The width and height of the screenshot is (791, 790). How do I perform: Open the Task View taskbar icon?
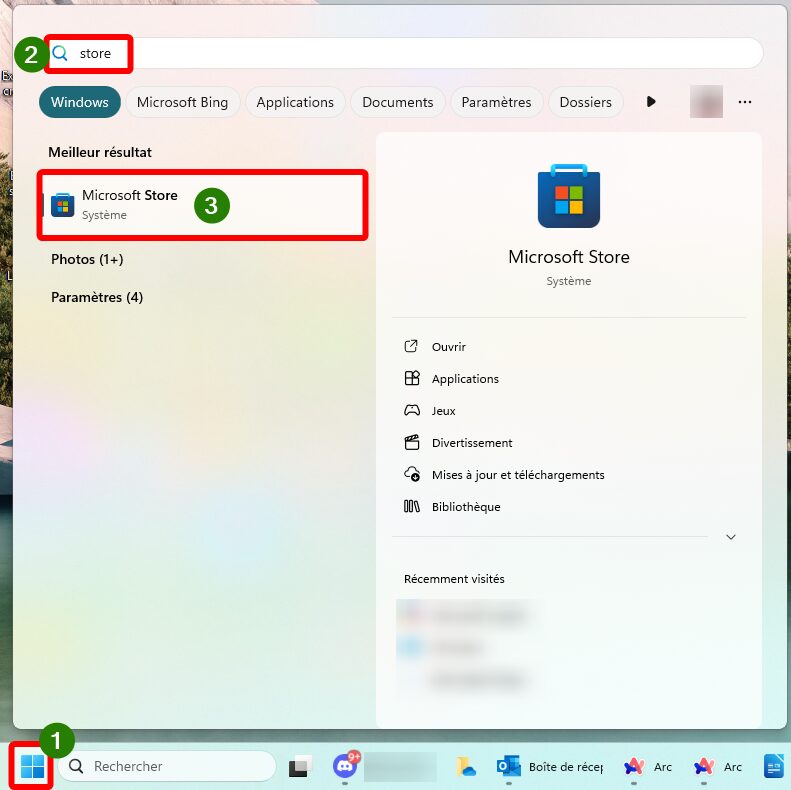(300, 766)
